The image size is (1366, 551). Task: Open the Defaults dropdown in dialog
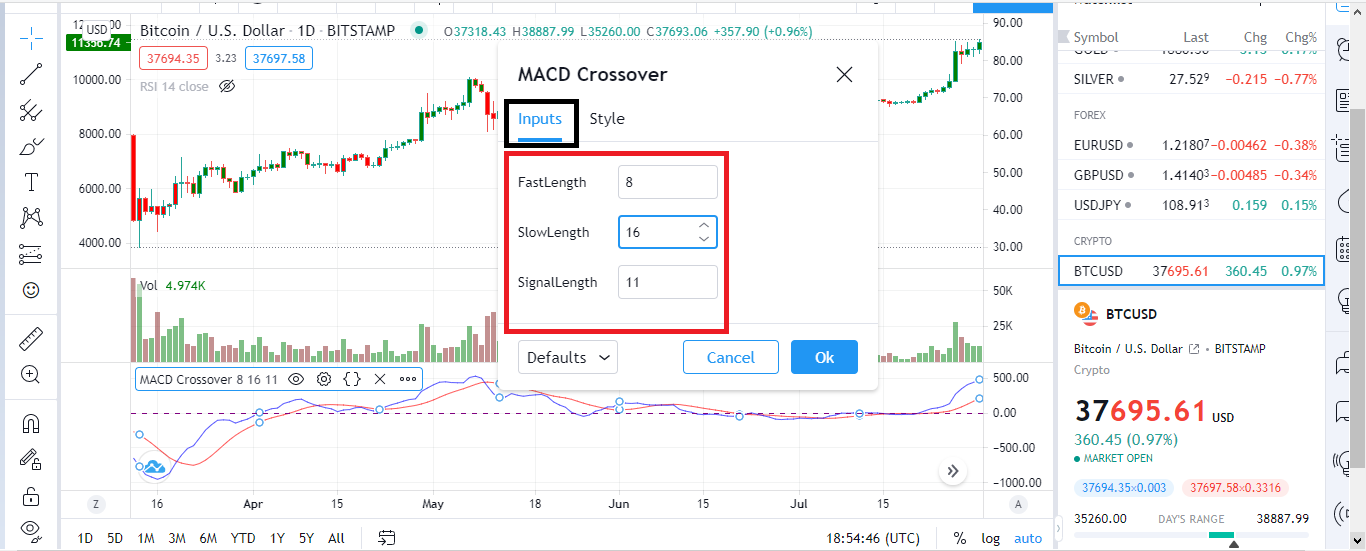tap(568, 357)
